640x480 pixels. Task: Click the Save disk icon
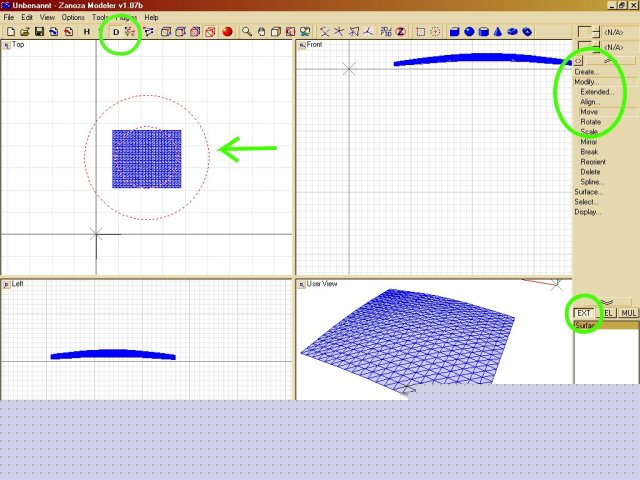pyautogui.click(x=38, y=32)
